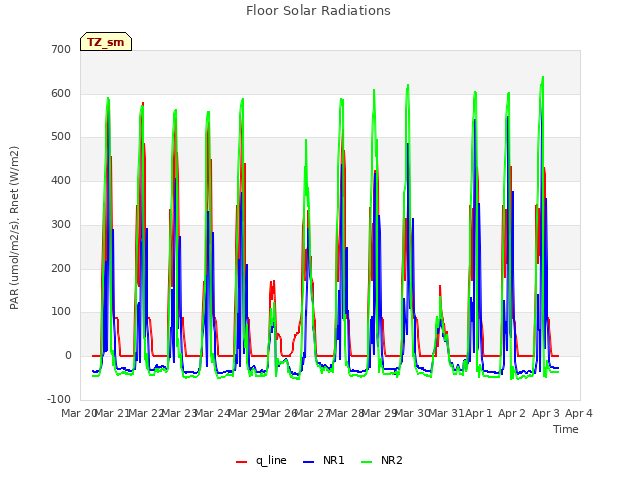Click the Mar 20 x-axis date label
This screenshot has width=640, height=480.
78,413
